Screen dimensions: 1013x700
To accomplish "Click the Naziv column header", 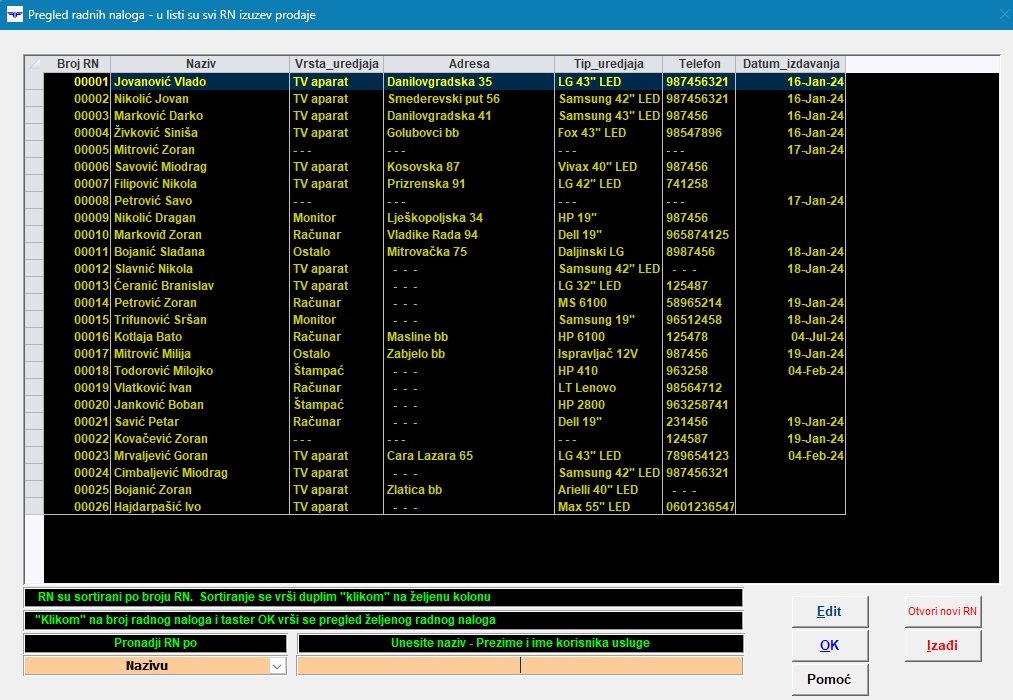I will click(200, 64).
